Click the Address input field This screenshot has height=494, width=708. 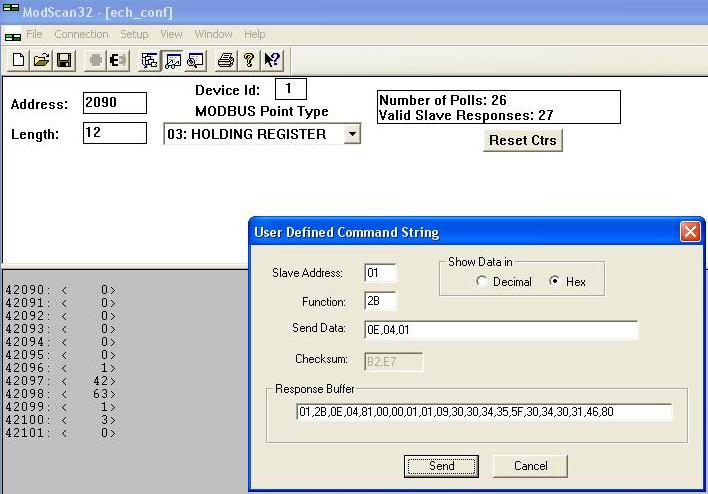coord(114,103)
